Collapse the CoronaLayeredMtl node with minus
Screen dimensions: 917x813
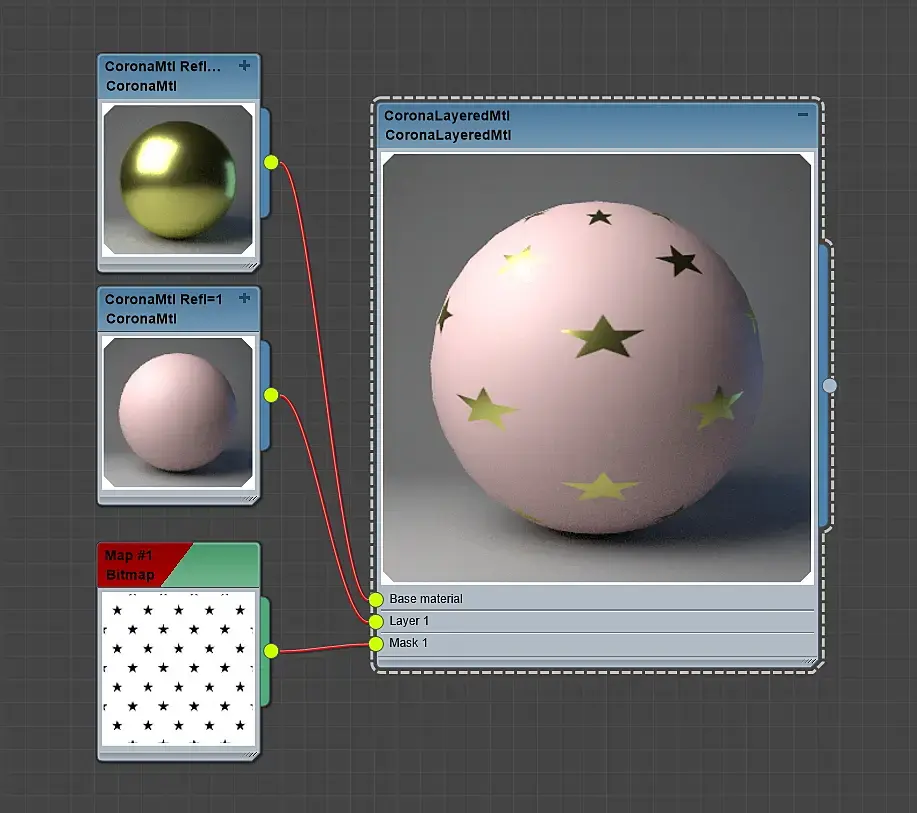(x=803, y=115)
